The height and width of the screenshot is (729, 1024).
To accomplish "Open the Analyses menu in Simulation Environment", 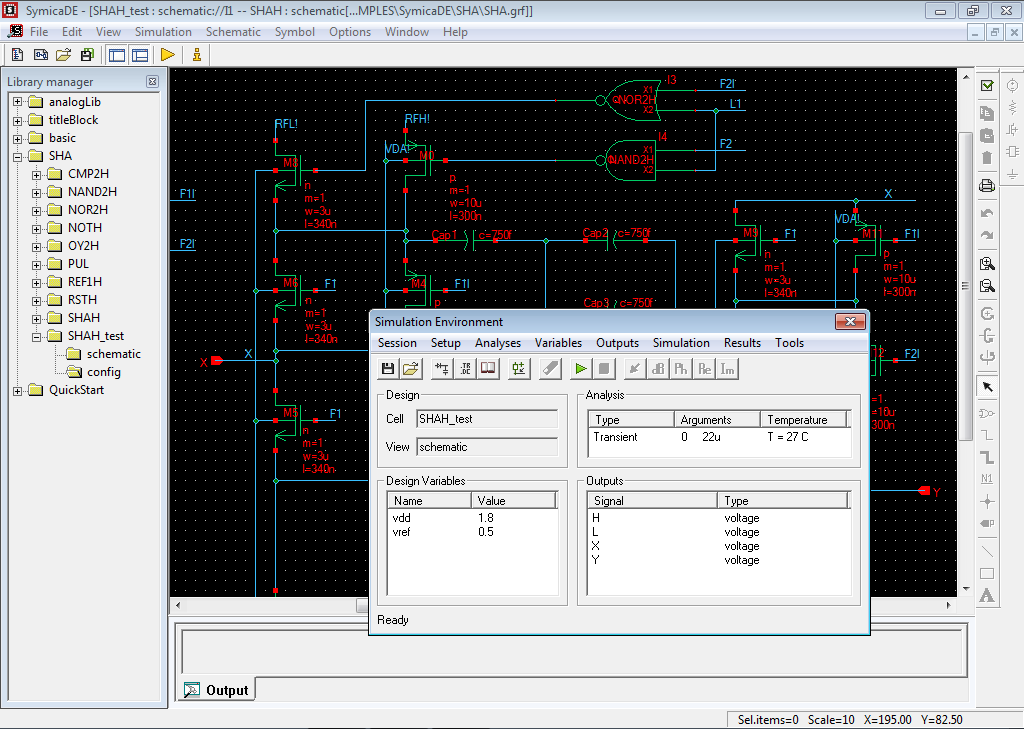I will pyautogui.click(x=497, y=343).
